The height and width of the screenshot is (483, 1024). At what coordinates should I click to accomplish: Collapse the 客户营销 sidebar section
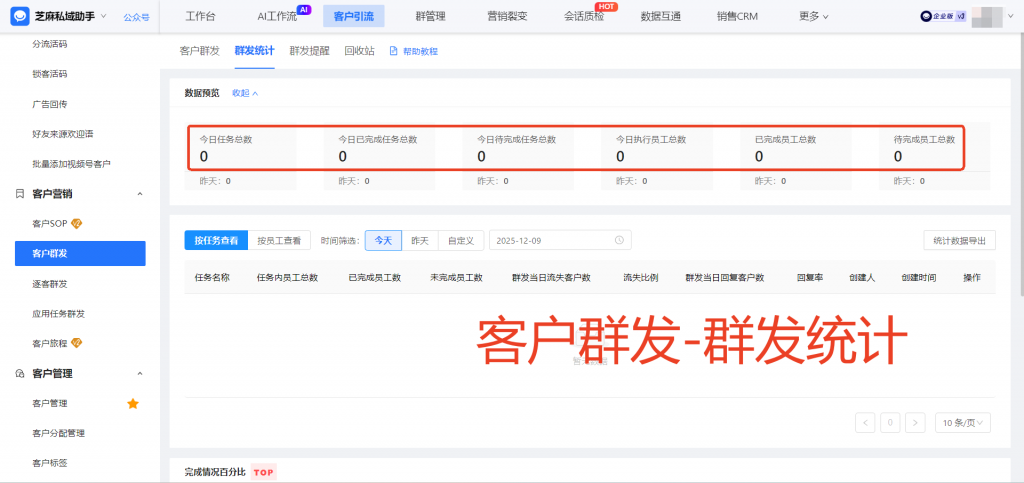tap(139, 194)
